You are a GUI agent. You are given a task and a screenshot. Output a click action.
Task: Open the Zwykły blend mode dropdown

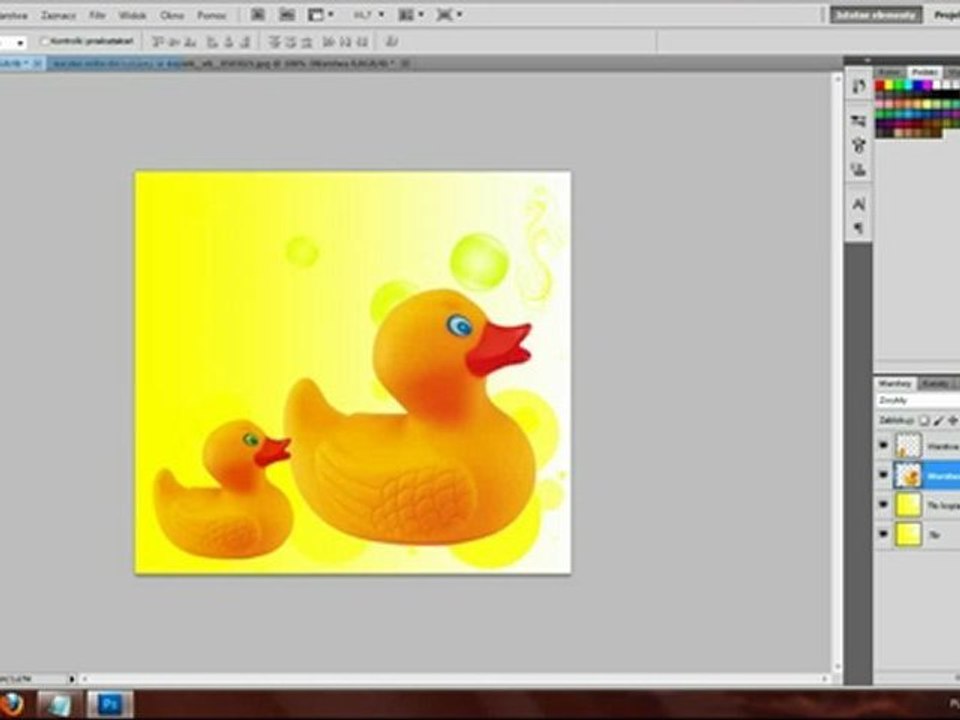[x=918, y=400]
